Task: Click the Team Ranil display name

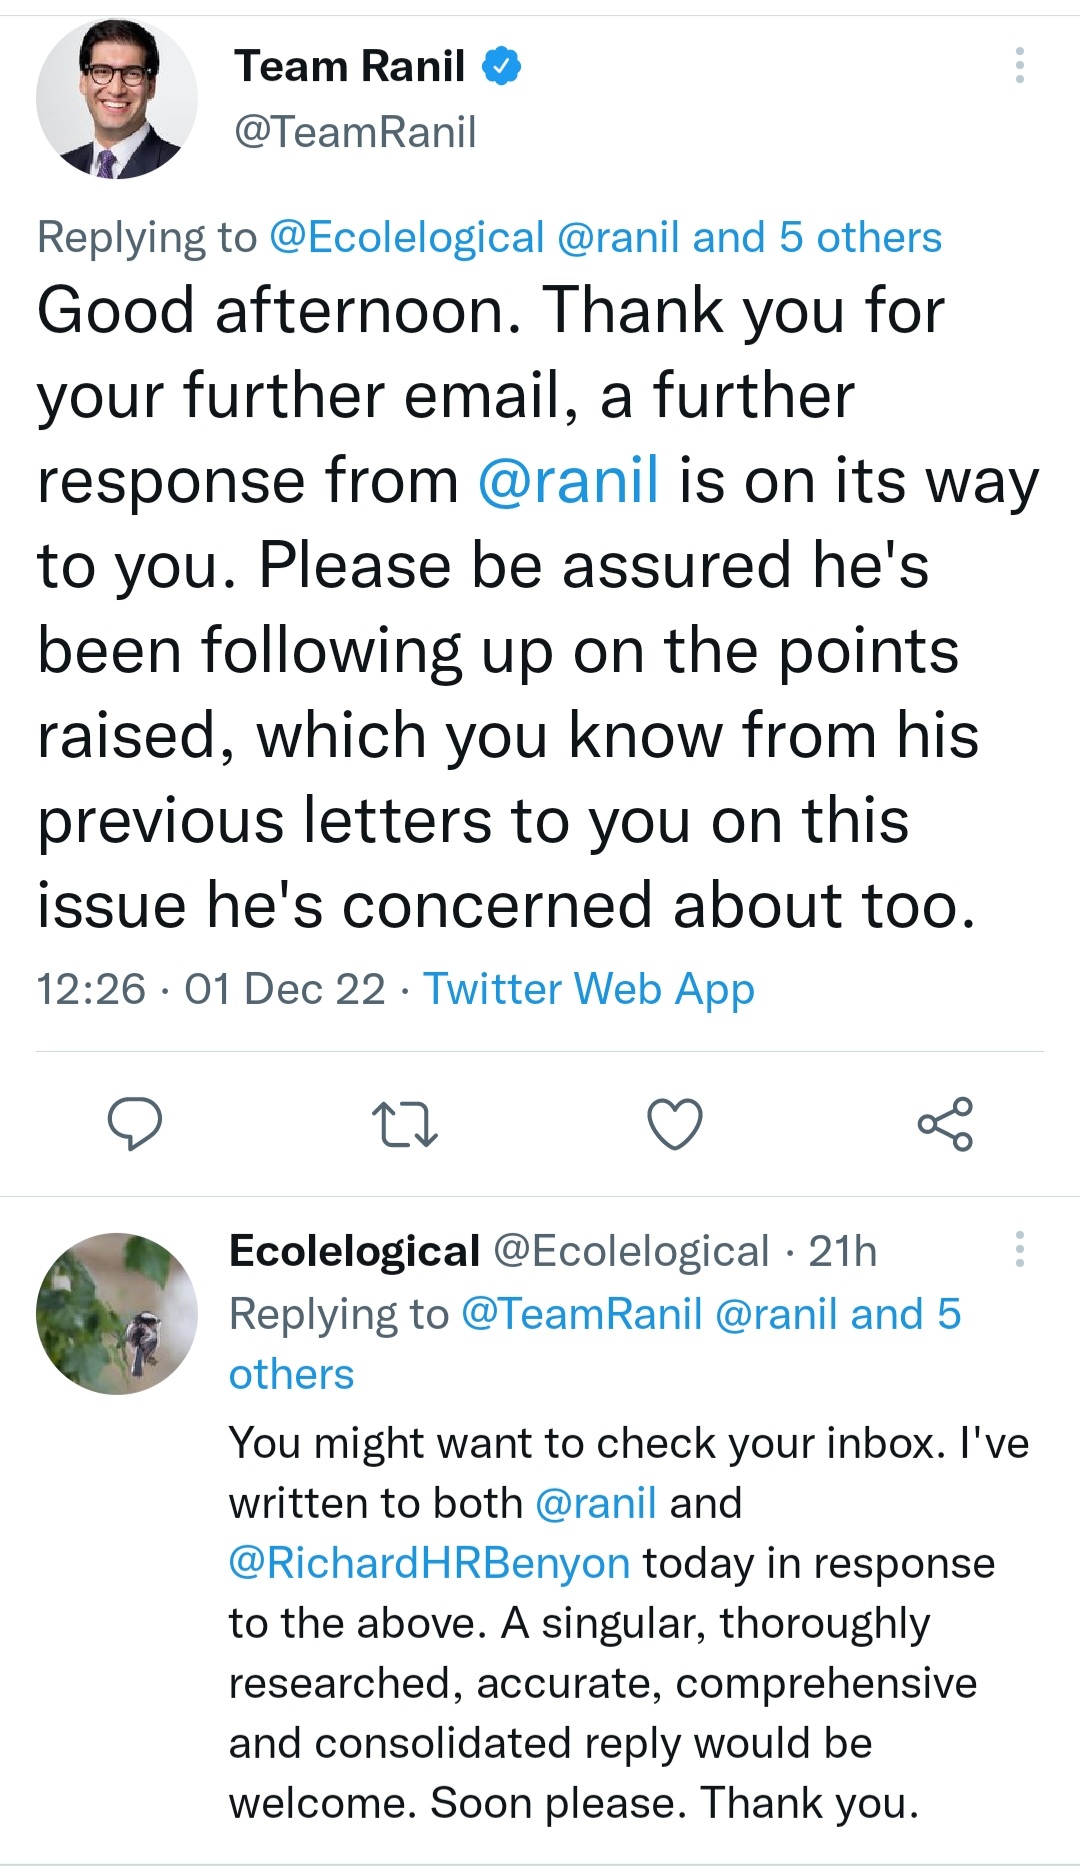Action: point(350,66)
